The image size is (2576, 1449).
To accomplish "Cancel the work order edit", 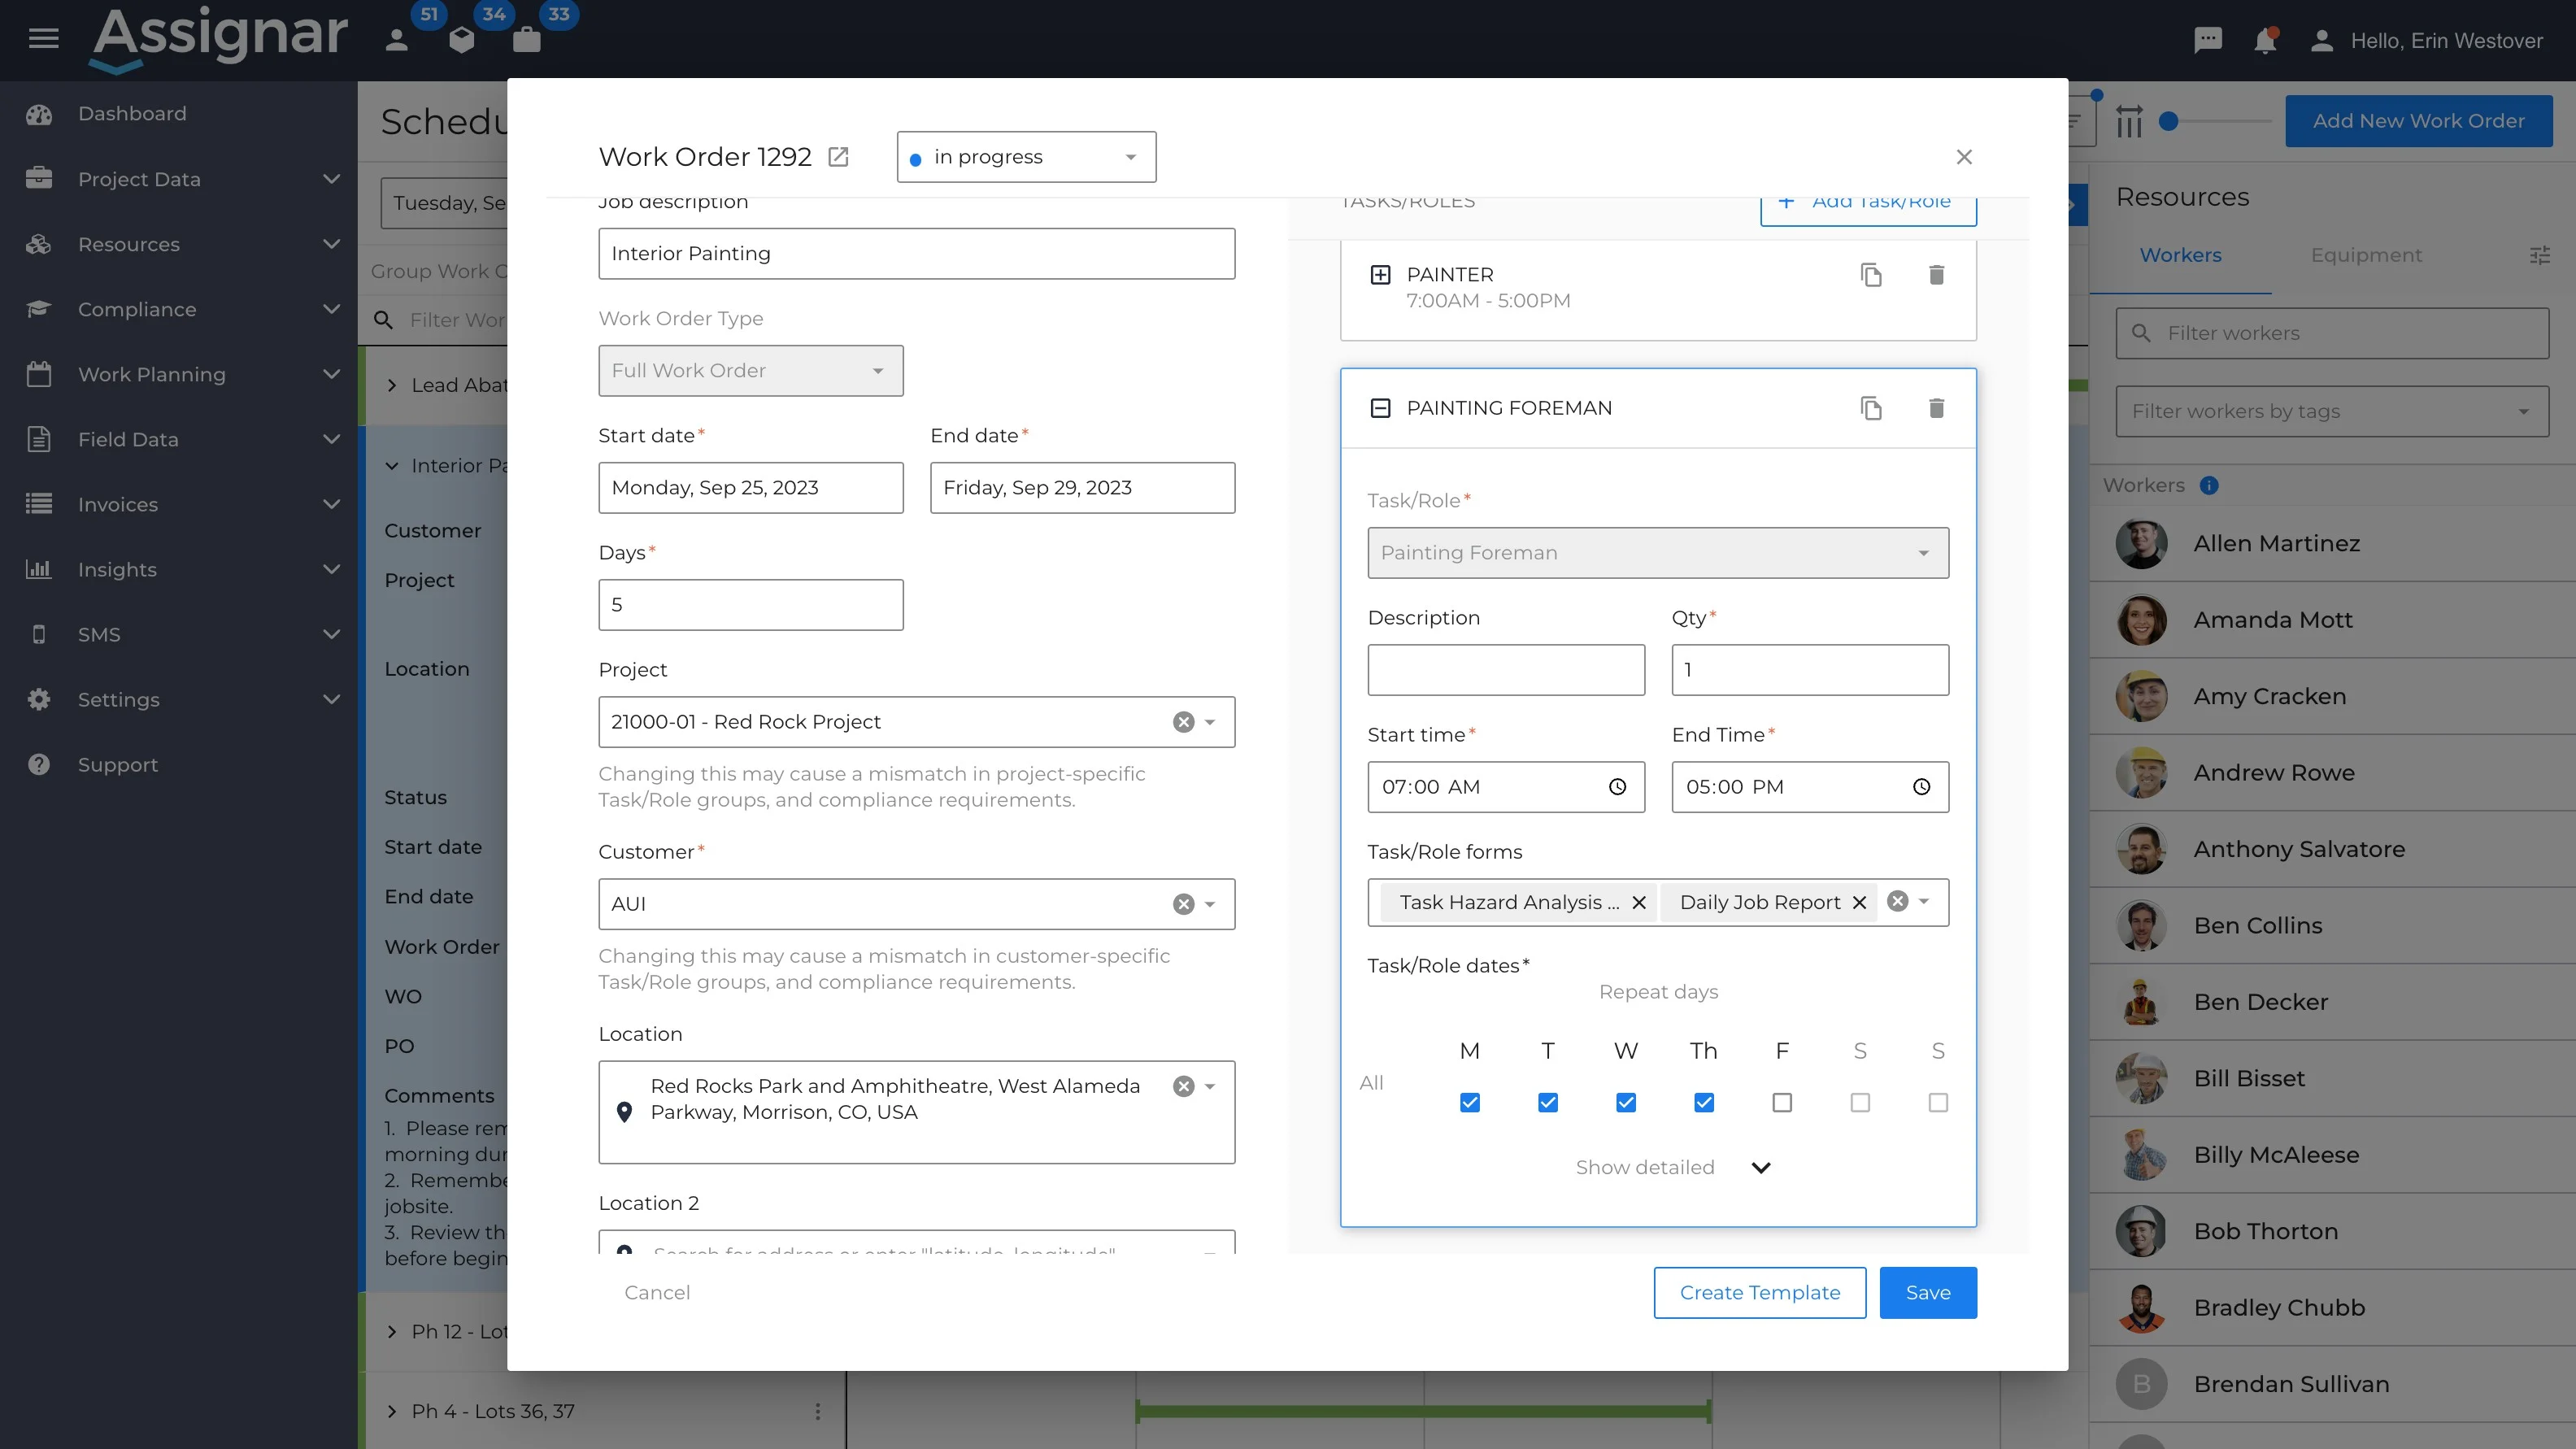I will coord(657,1293).
